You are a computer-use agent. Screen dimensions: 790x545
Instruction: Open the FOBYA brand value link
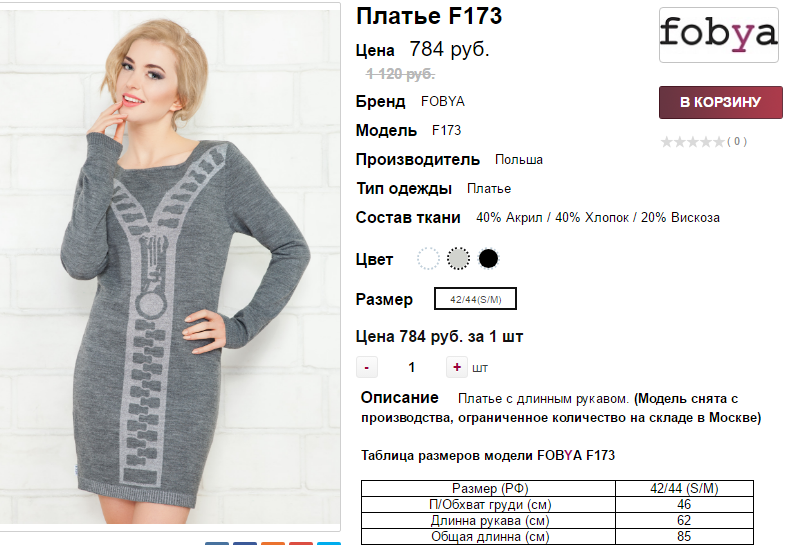(443, 102)
